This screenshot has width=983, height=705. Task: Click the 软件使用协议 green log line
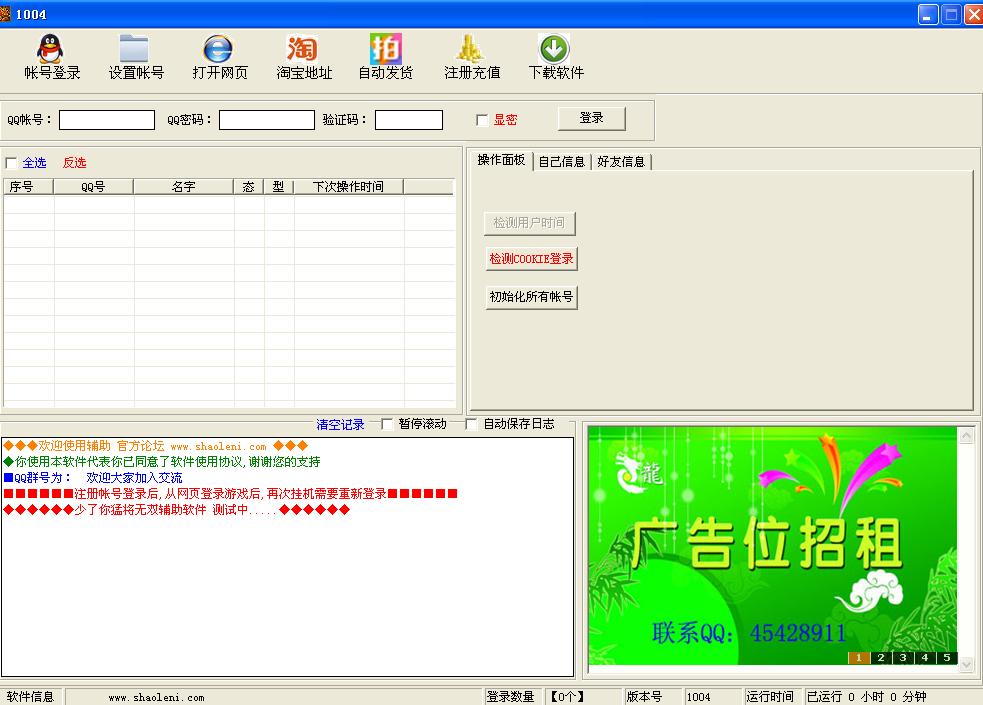point(162,462)
